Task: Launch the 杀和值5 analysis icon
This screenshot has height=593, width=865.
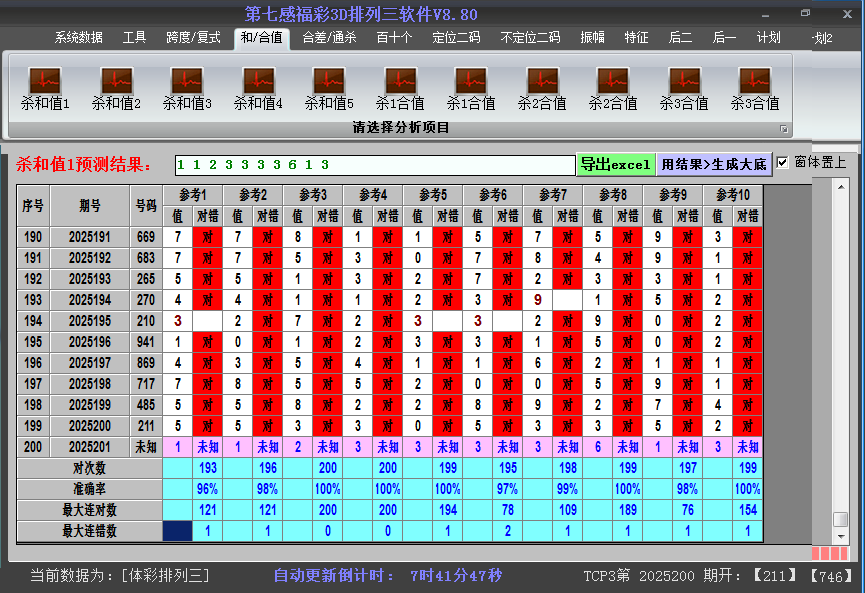Action: (329, 88)
